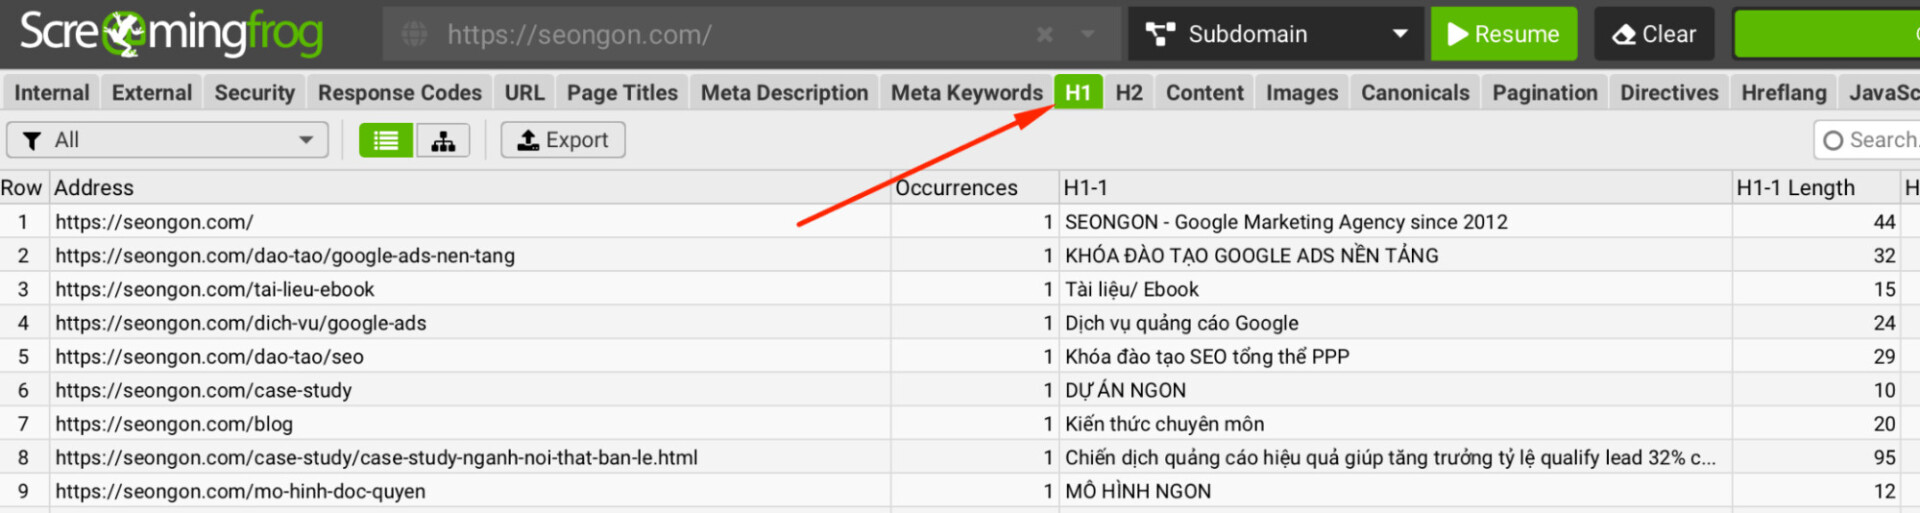
Task: Click the Export button
Action: point(563,140)
